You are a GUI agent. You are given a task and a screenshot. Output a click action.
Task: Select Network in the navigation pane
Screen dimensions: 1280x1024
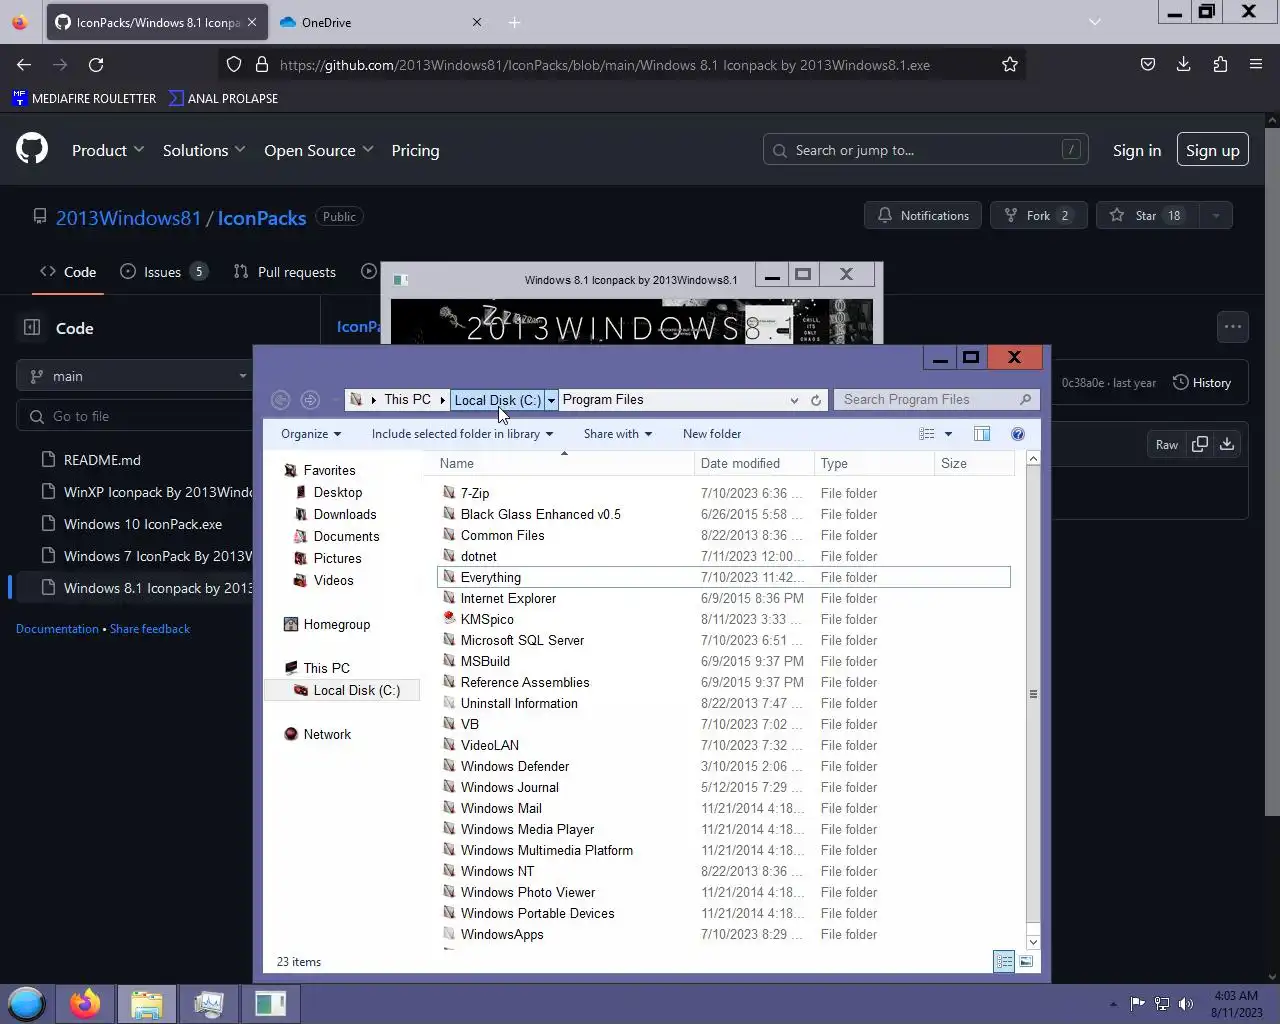point(327,734)
